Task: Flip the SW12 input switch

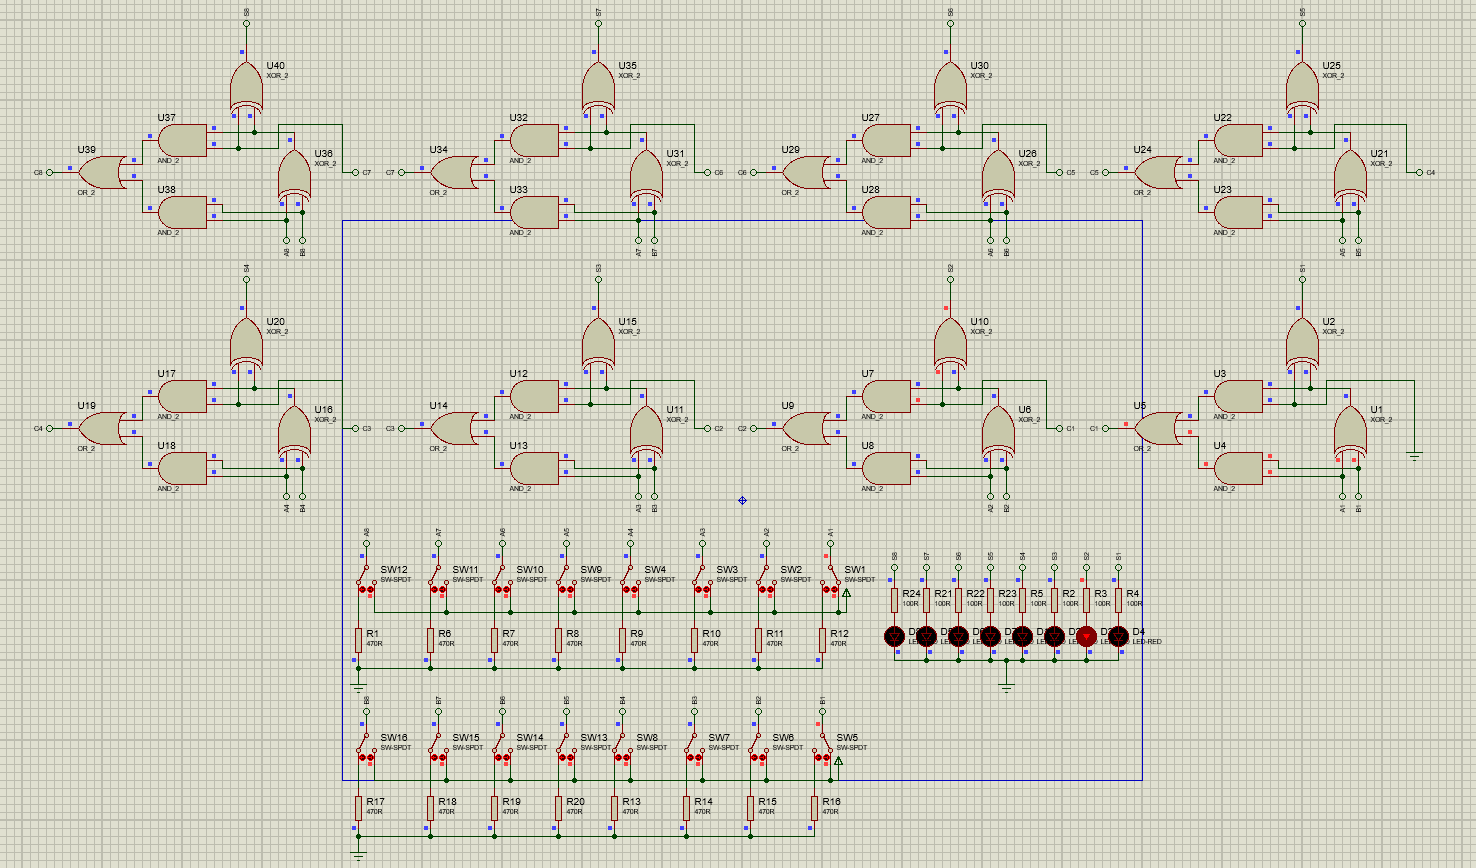Action: 368,588
